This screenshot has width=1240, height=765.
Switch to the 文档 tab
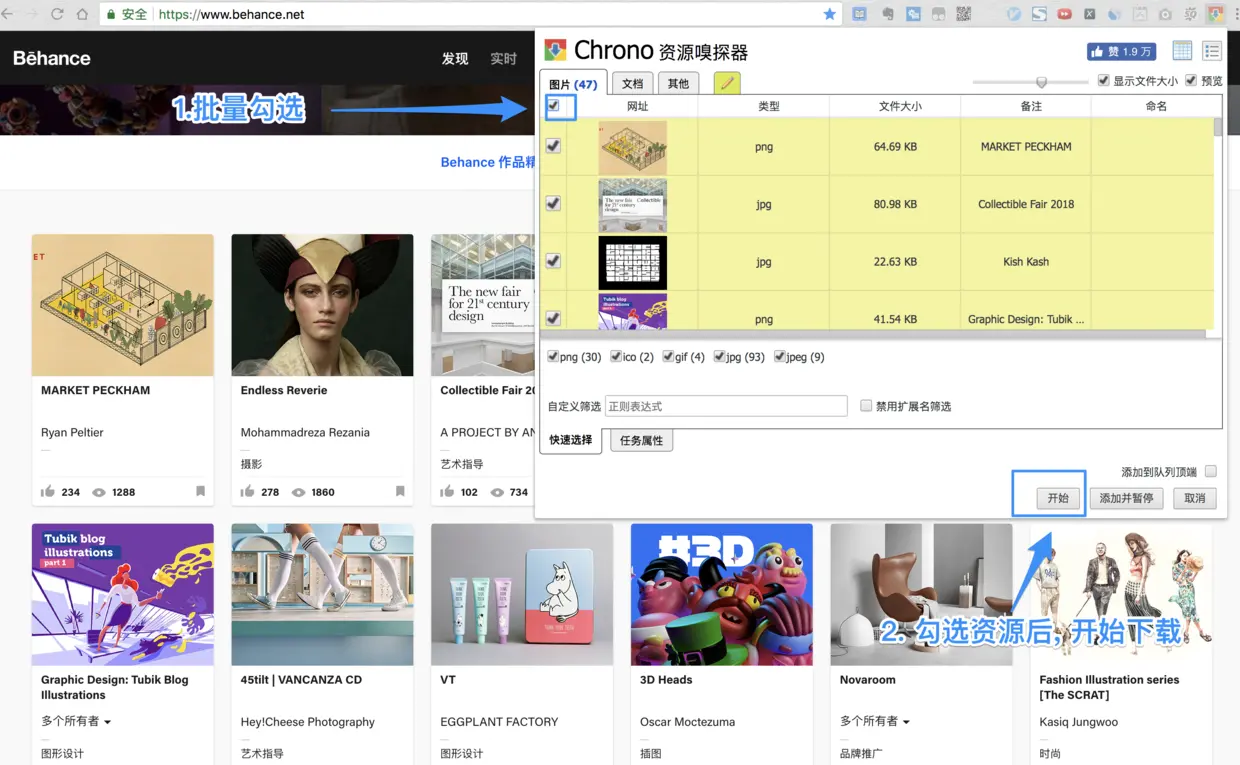(632, 83)
